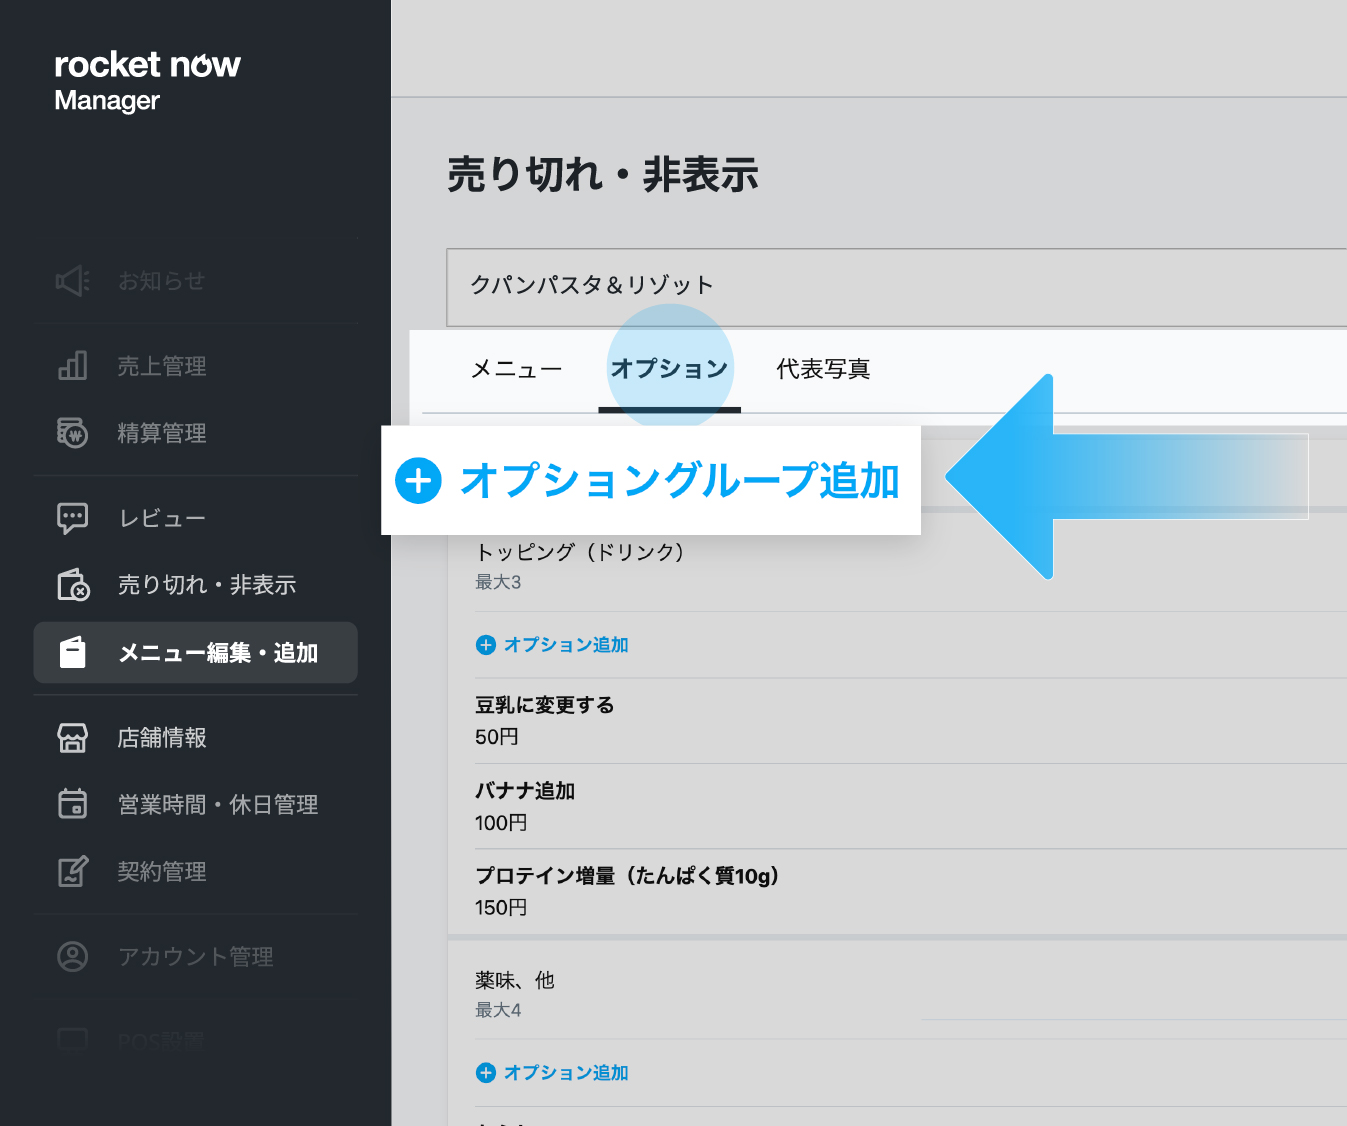Click the 営業時間・休日管理 calendar icon

(73, 804)
